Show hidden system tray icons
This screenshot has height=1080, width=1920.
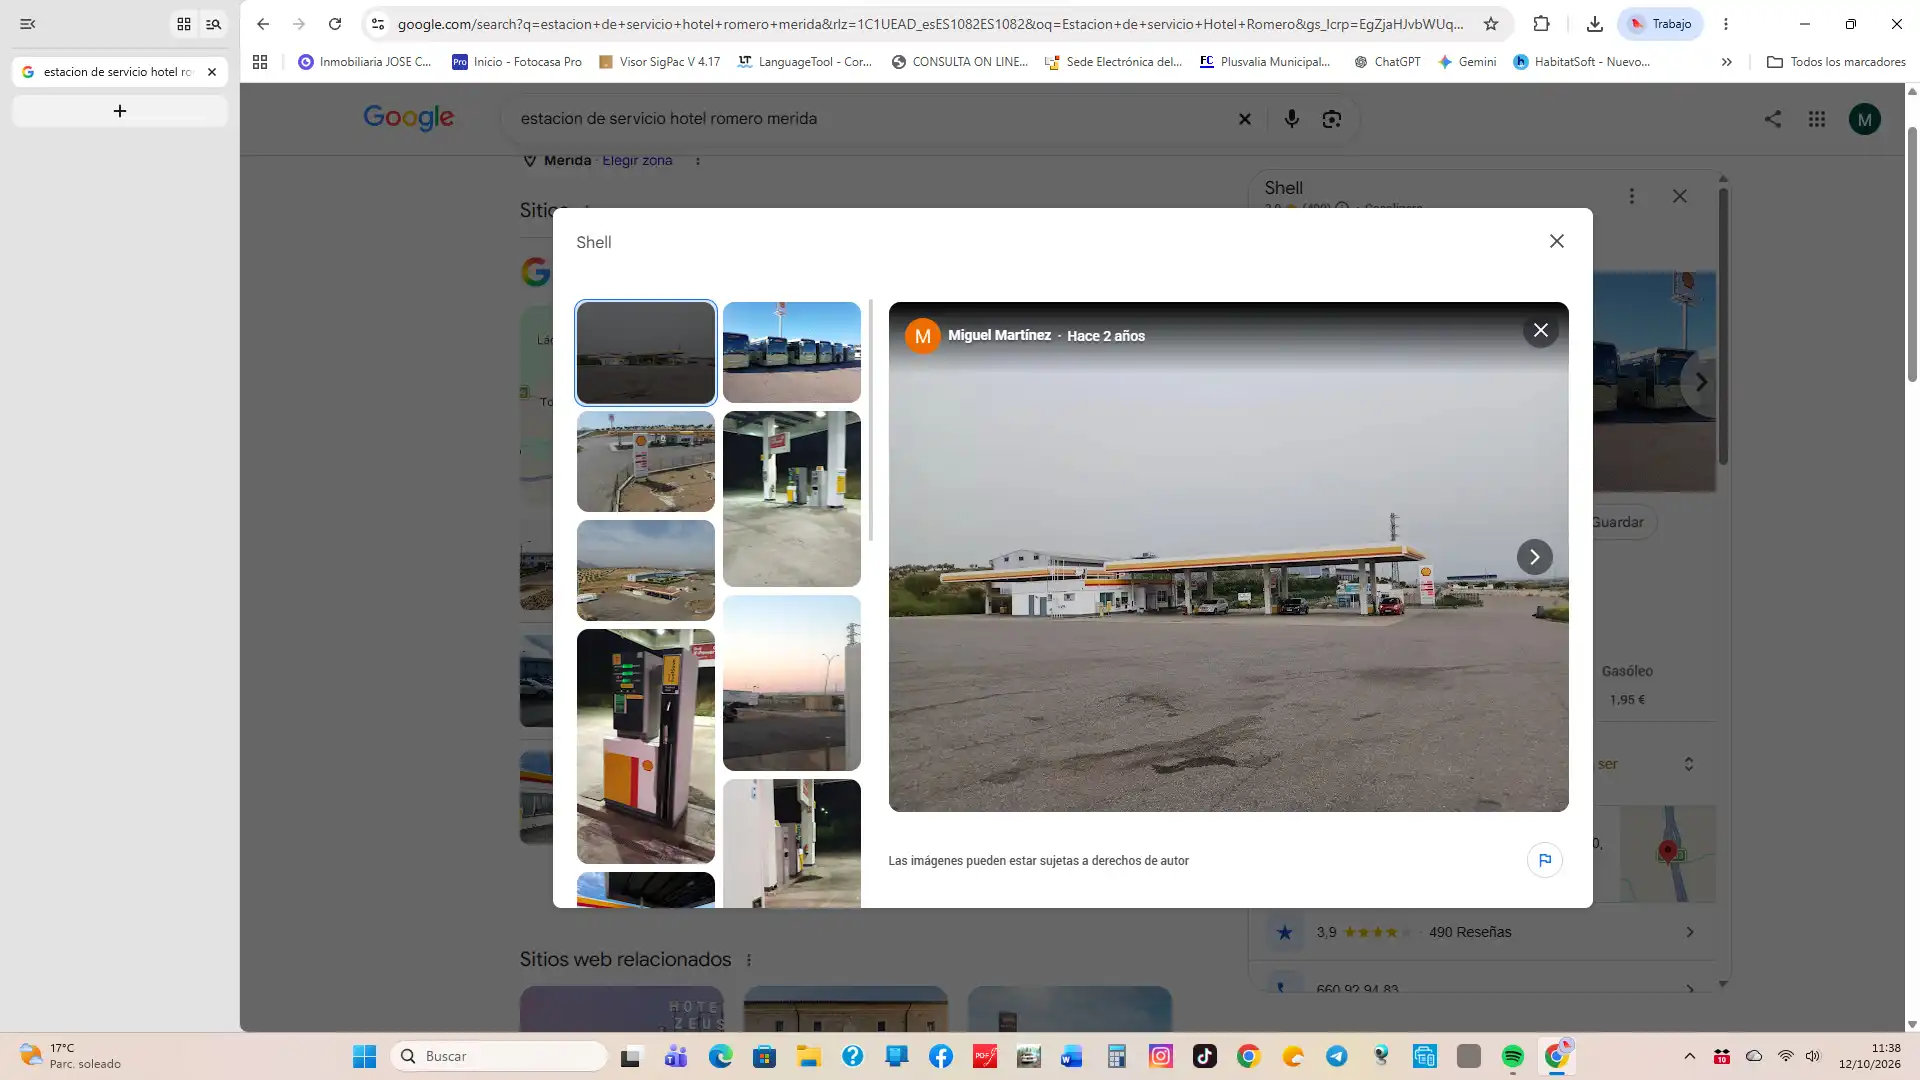[1690, 1056]
